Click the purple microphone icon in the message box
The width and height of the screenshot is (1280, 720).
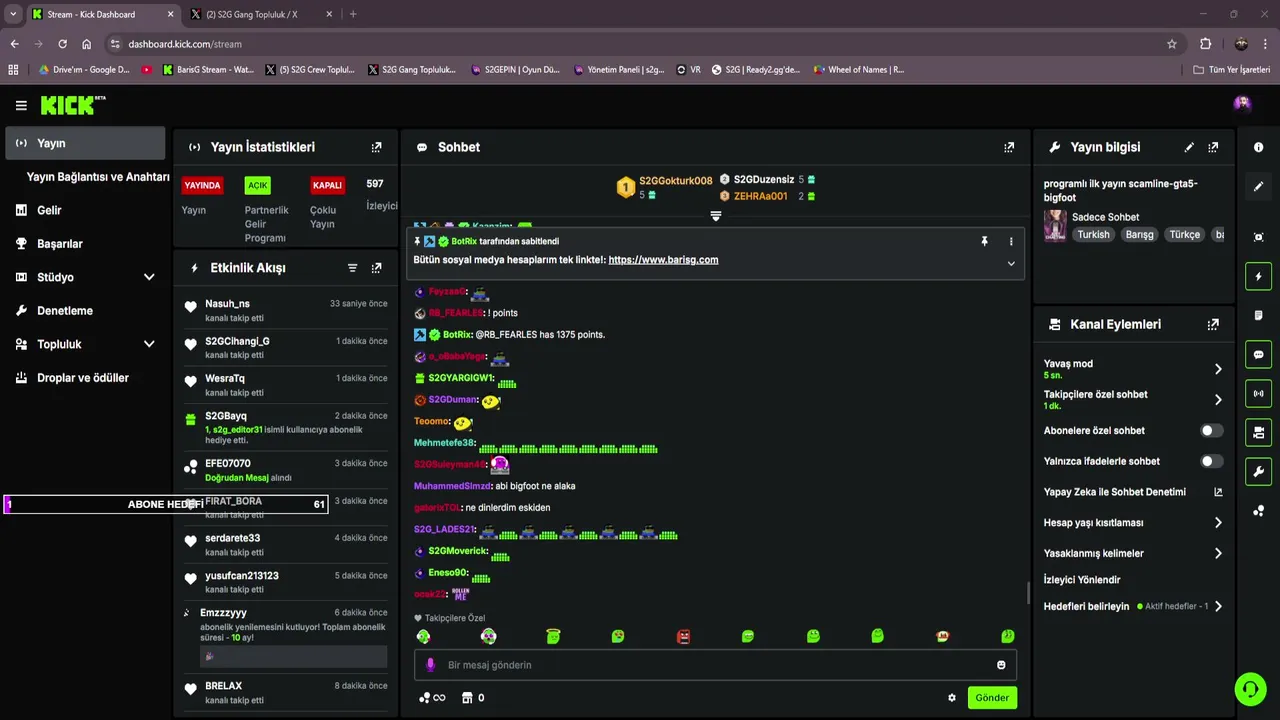click(x=431, y=665)
